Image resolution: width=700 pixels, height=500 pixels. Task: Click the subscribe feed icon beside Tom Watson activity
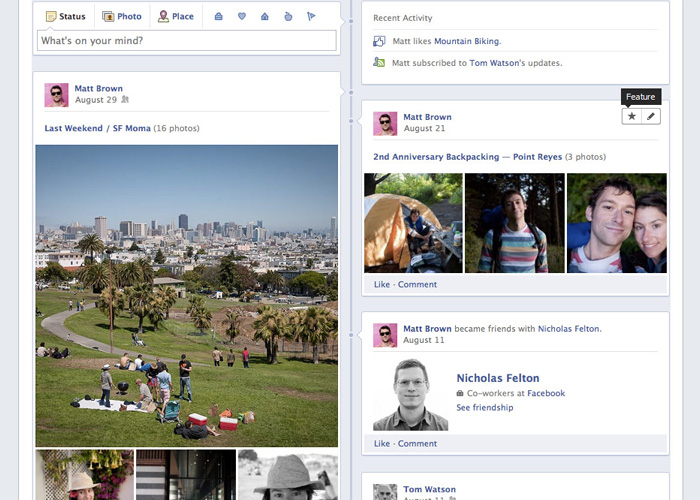point(379,62)
